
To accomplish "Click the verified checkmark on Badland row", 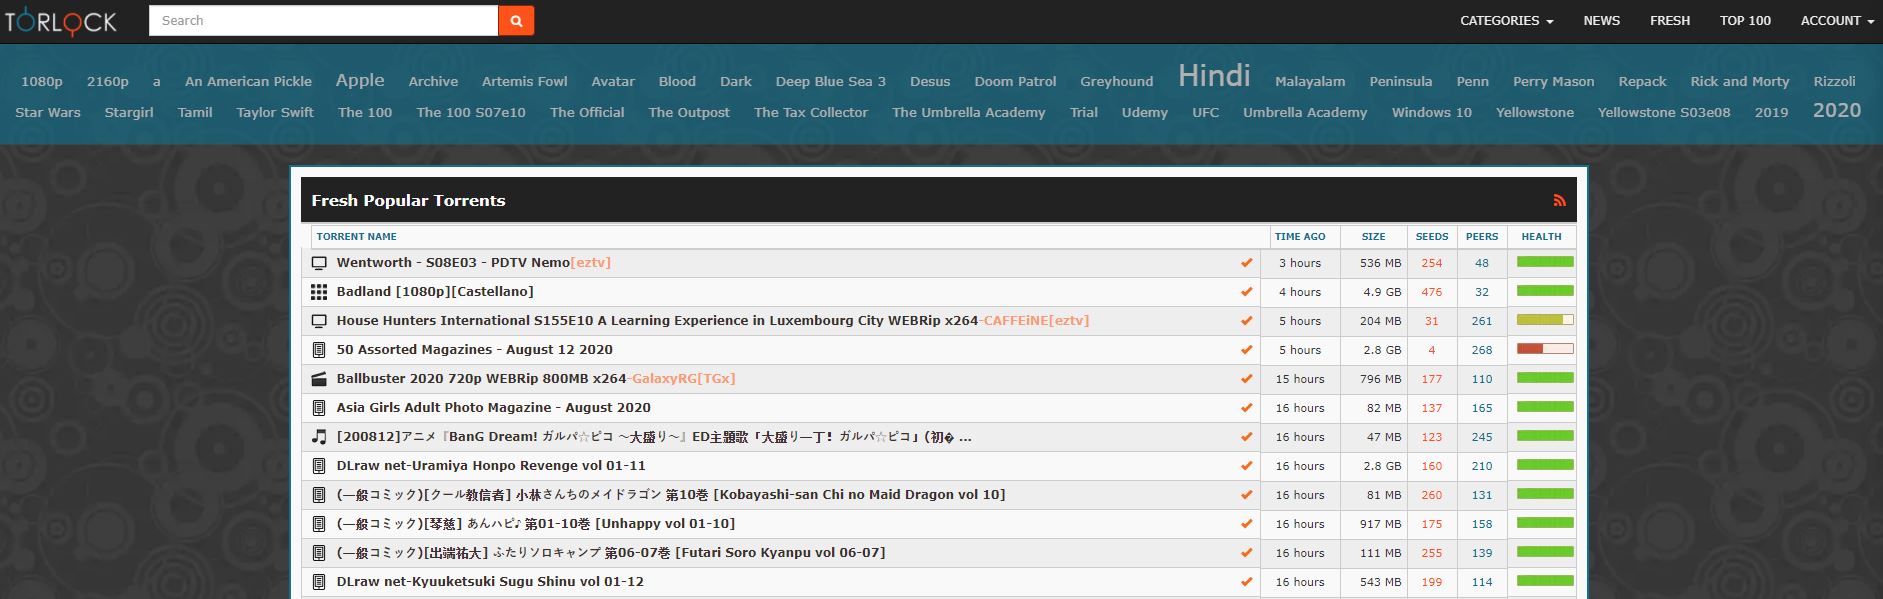I will (x=1246, y=292).
